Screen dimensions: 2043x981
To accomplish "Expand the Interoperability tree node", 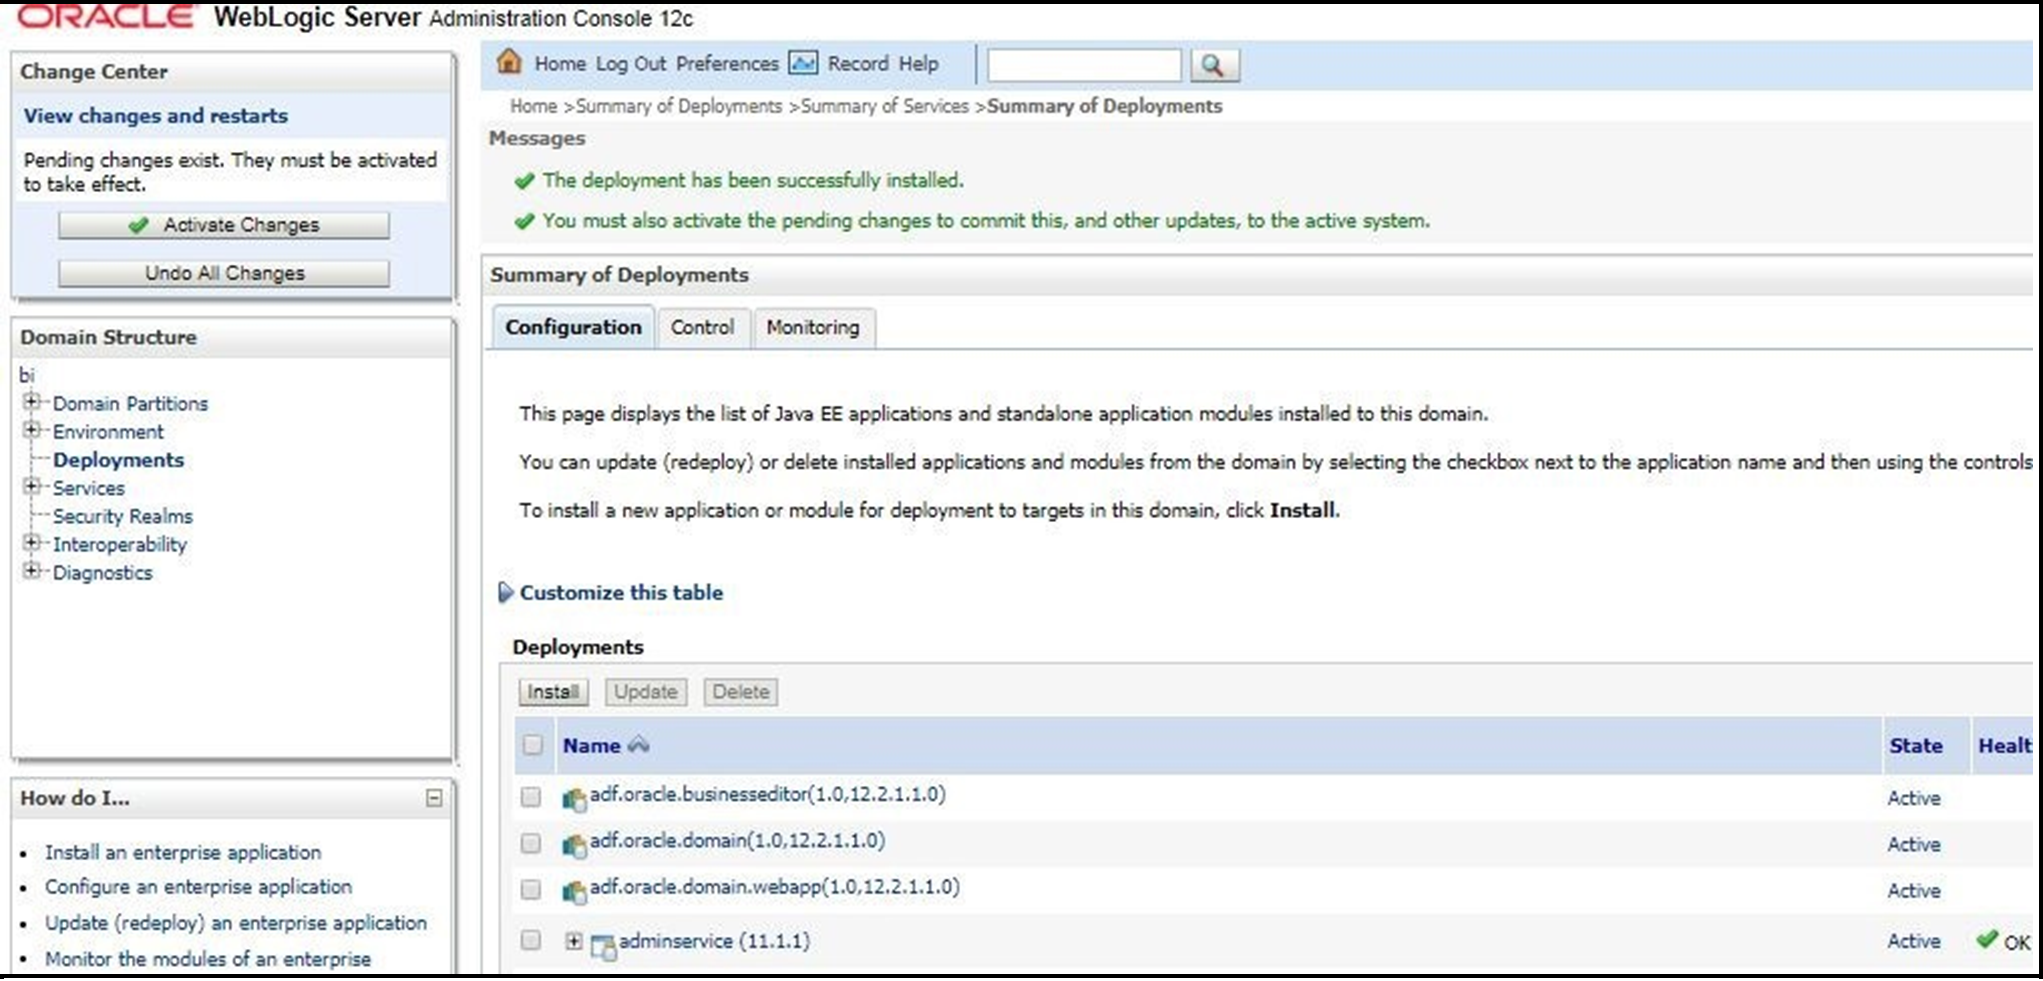I will pos(32,543).
